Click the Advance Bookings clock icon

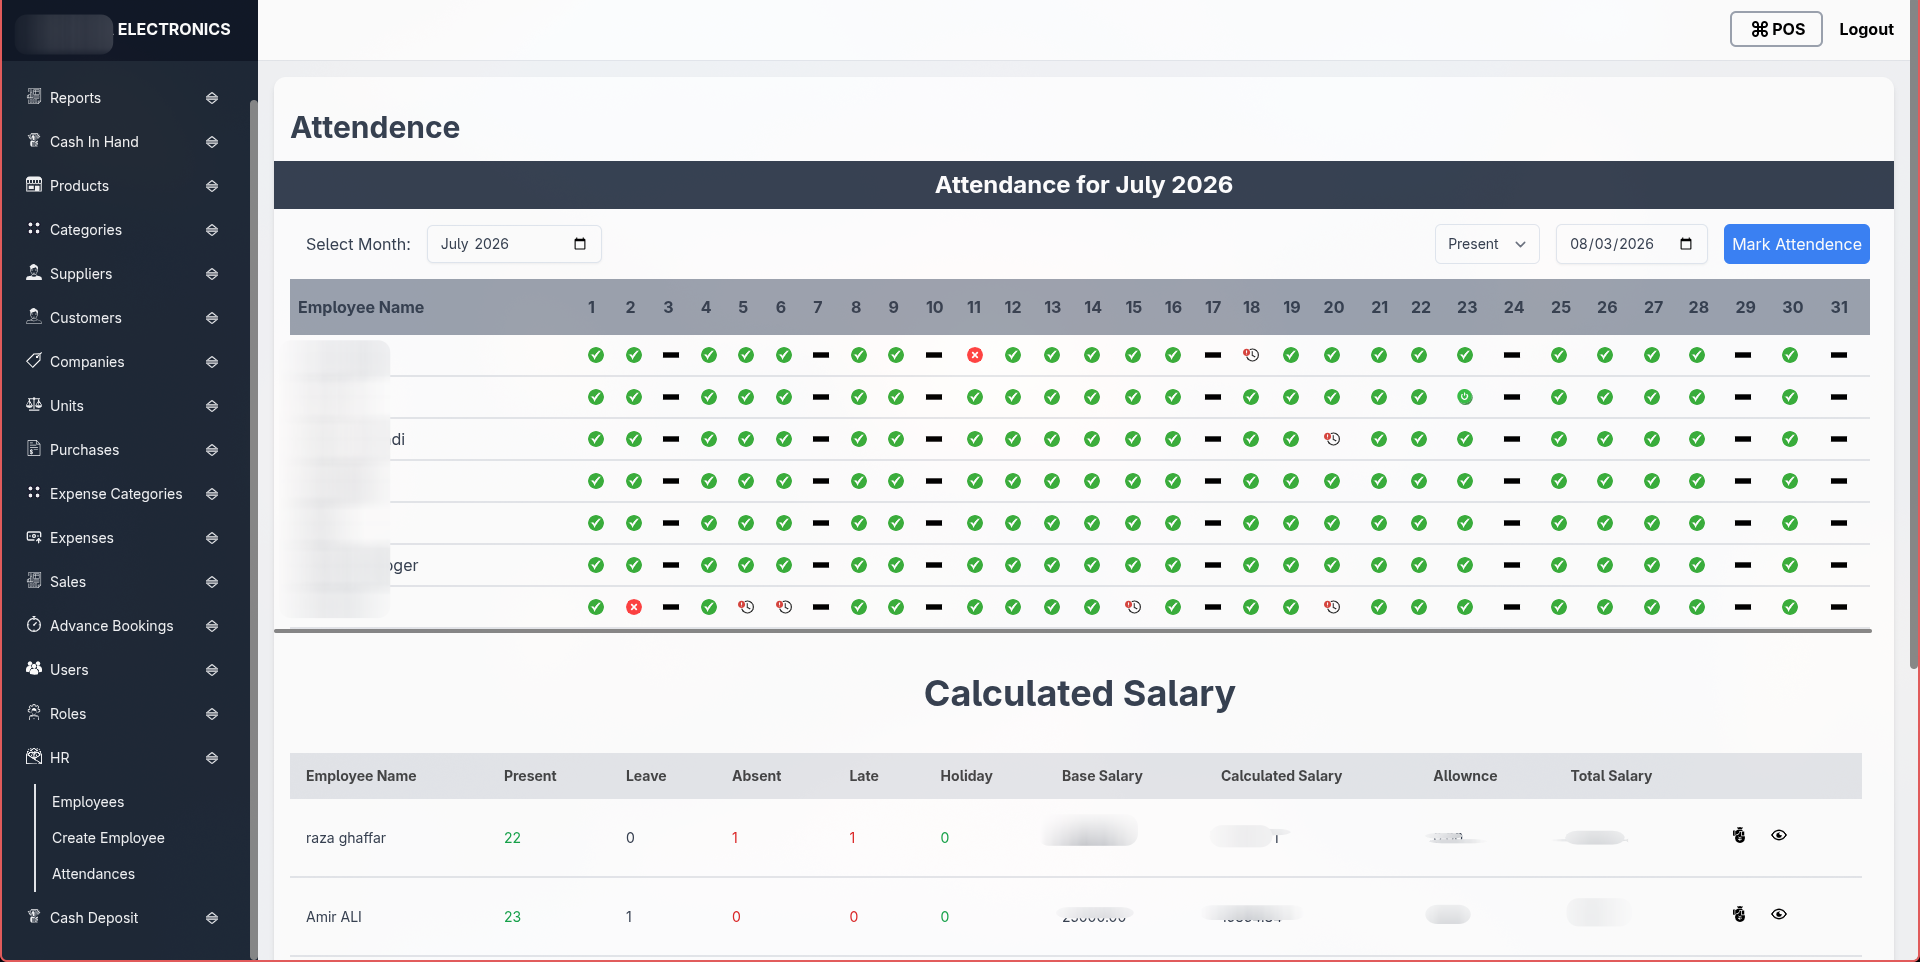(34, 625)
